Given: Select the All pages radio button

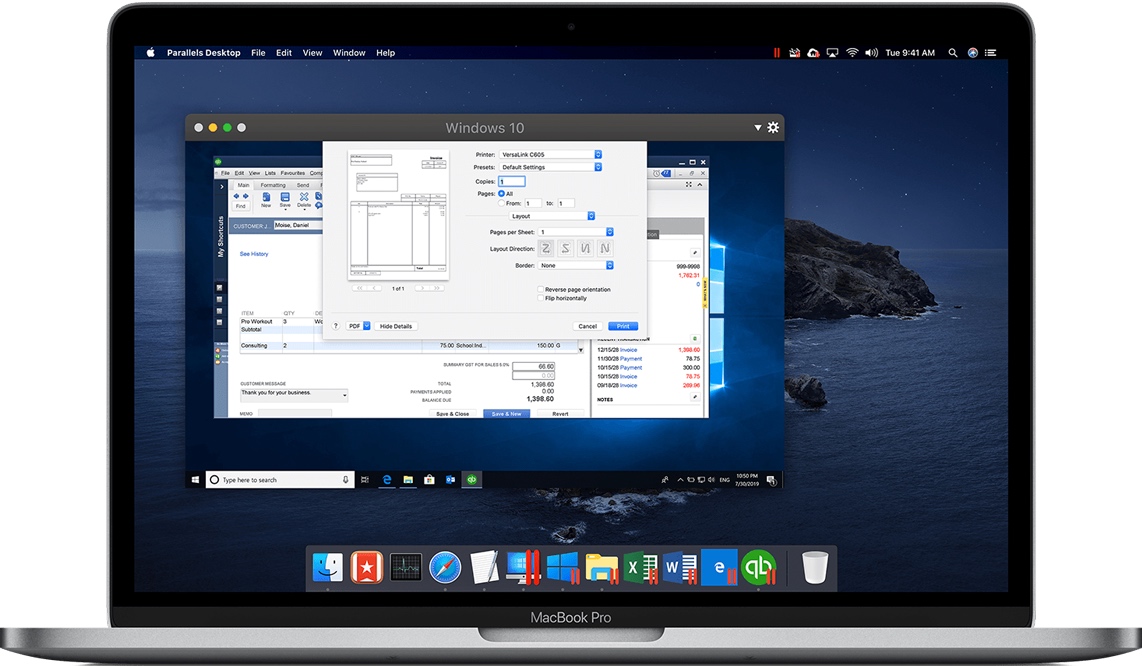Looking at the screenshot, I should [501, 194].
